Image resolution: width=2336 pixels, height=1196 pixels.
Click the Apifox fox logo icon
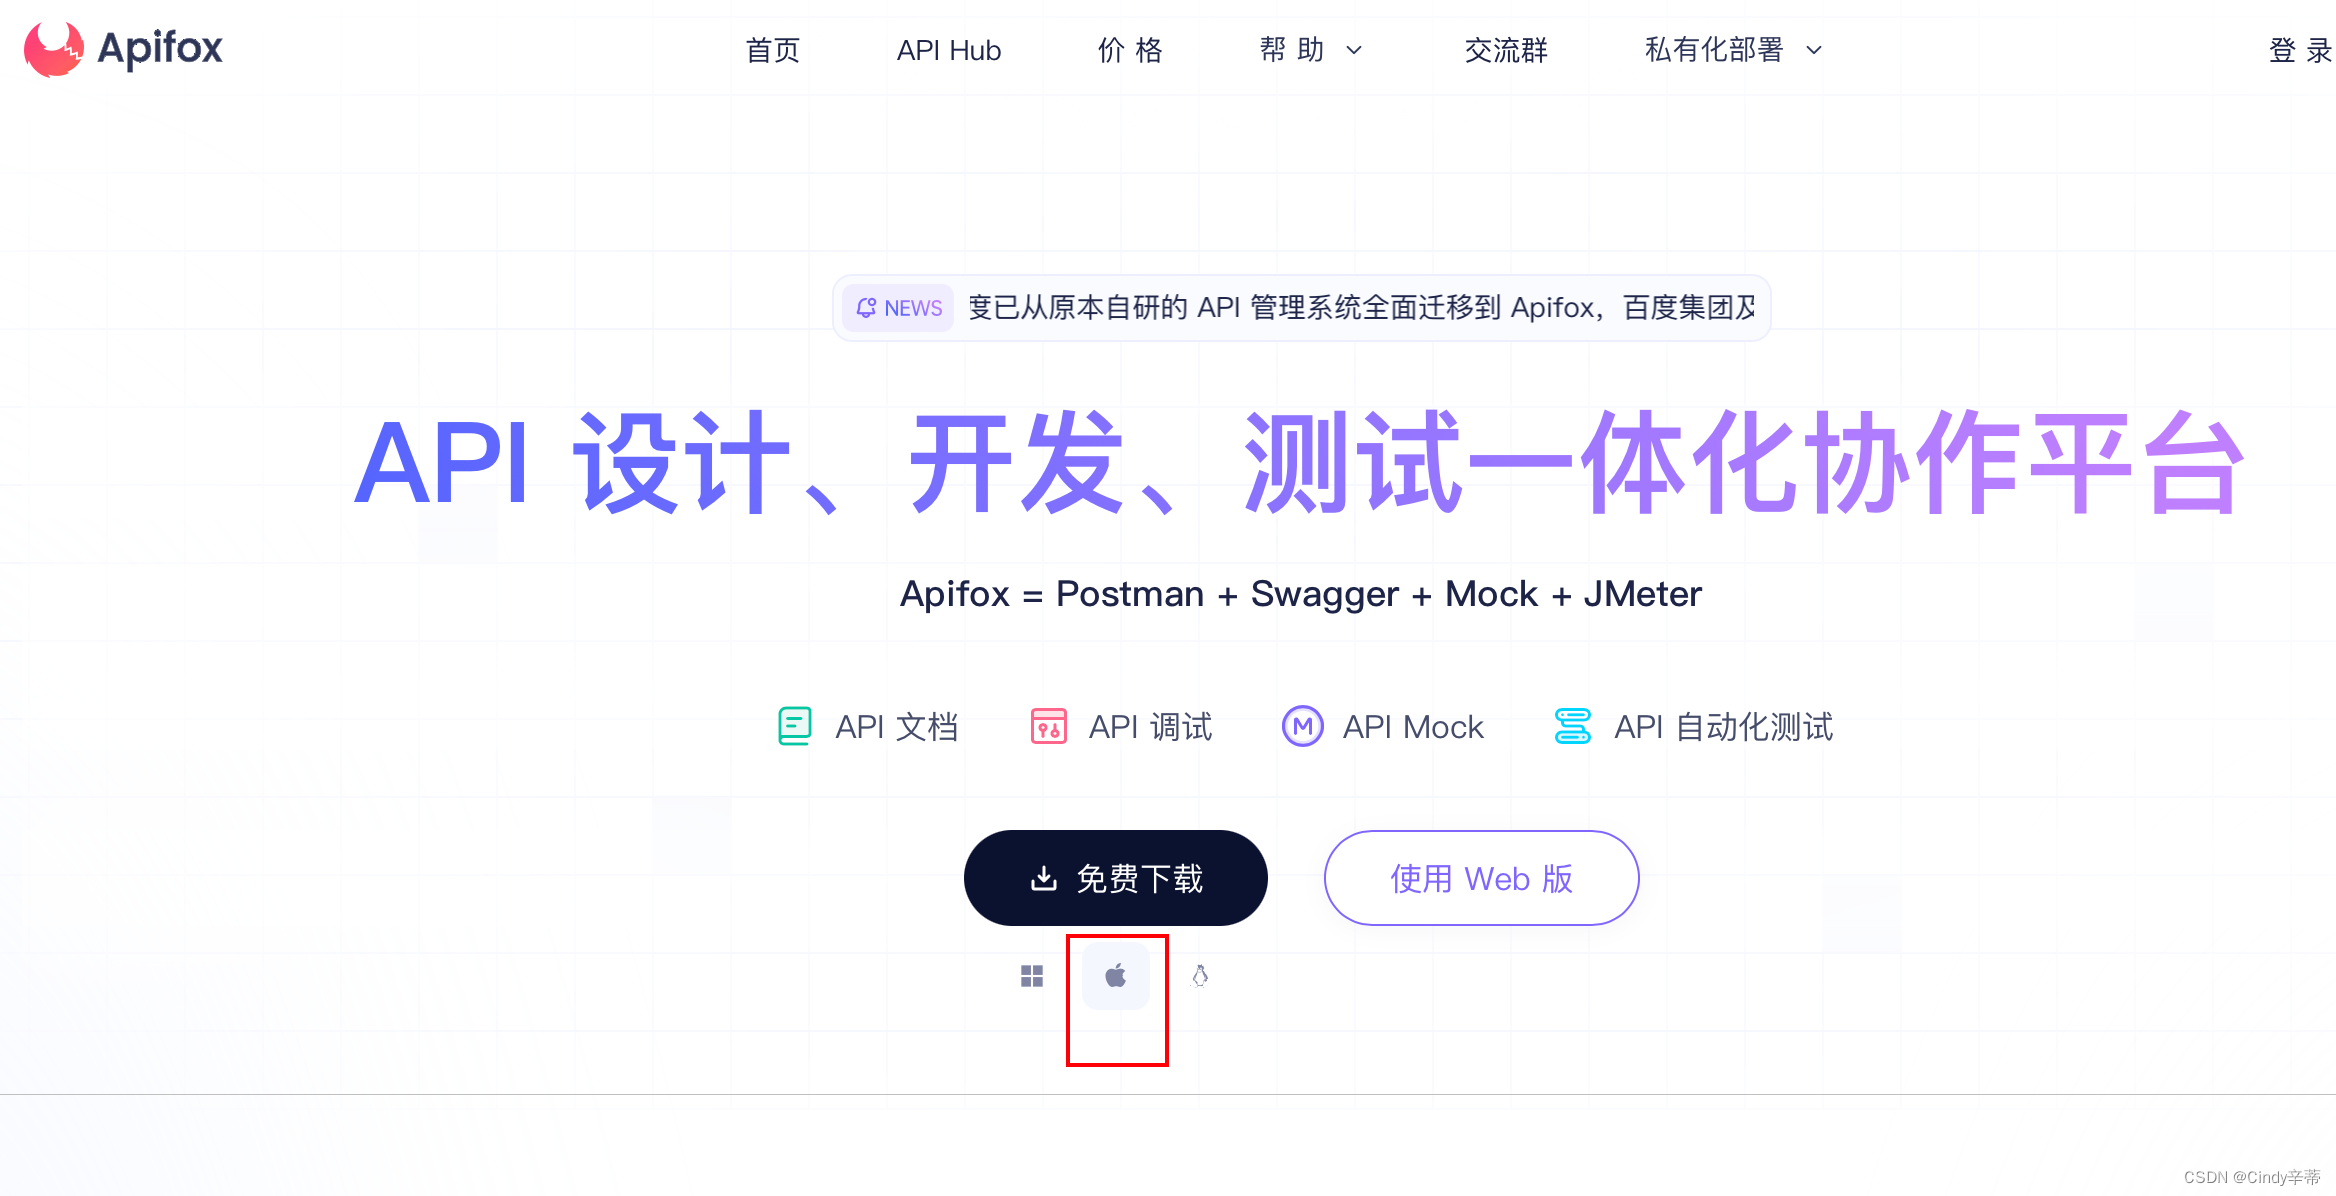(x=54, y=48)
